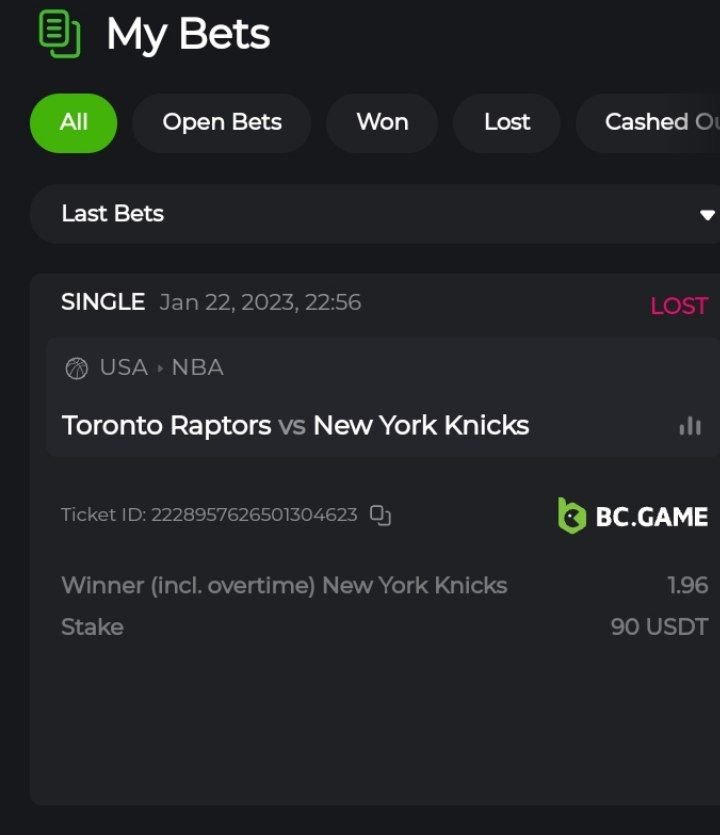Filter by Lost bets
Viewport: 720px width, 835px height.
coord(506,122)
